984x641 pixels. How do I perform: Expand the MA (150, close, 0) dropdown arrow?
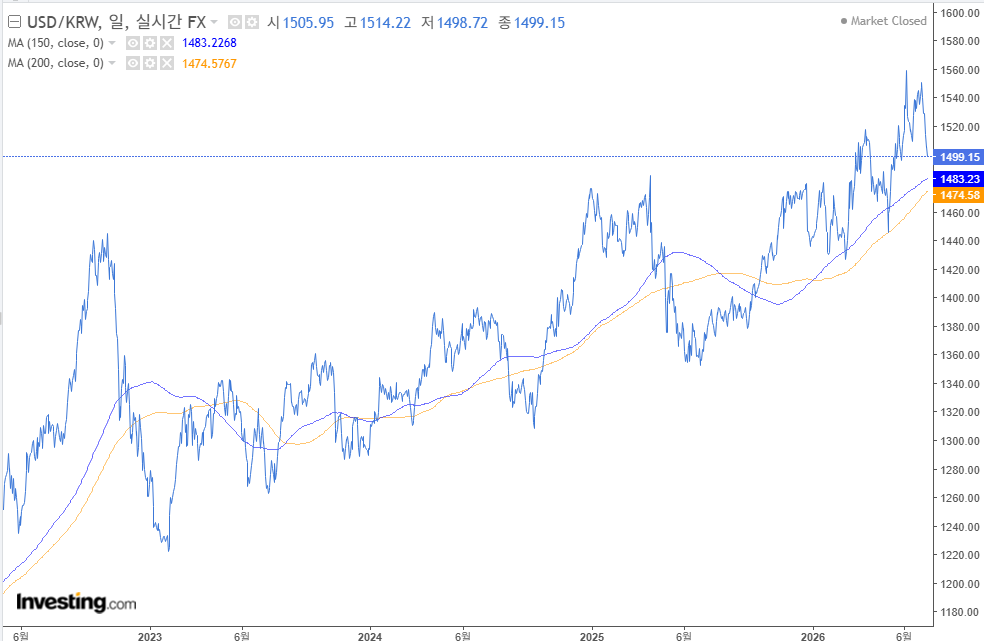(112, 43)
